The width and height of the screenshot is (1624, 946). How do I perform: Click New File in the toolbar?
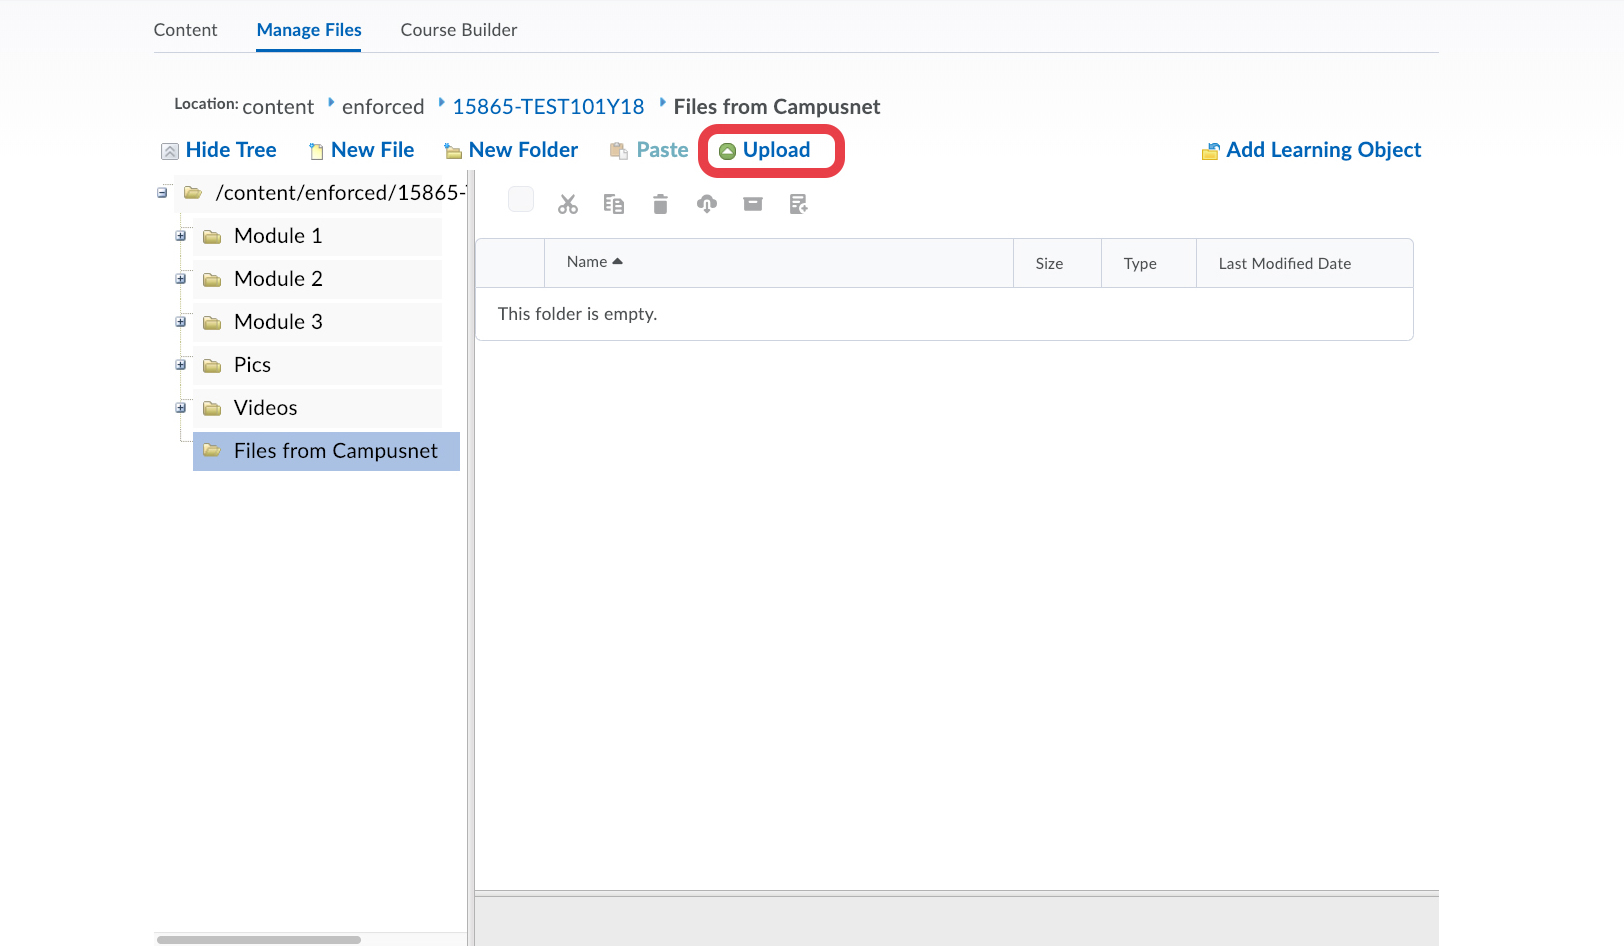coord(371,150)
